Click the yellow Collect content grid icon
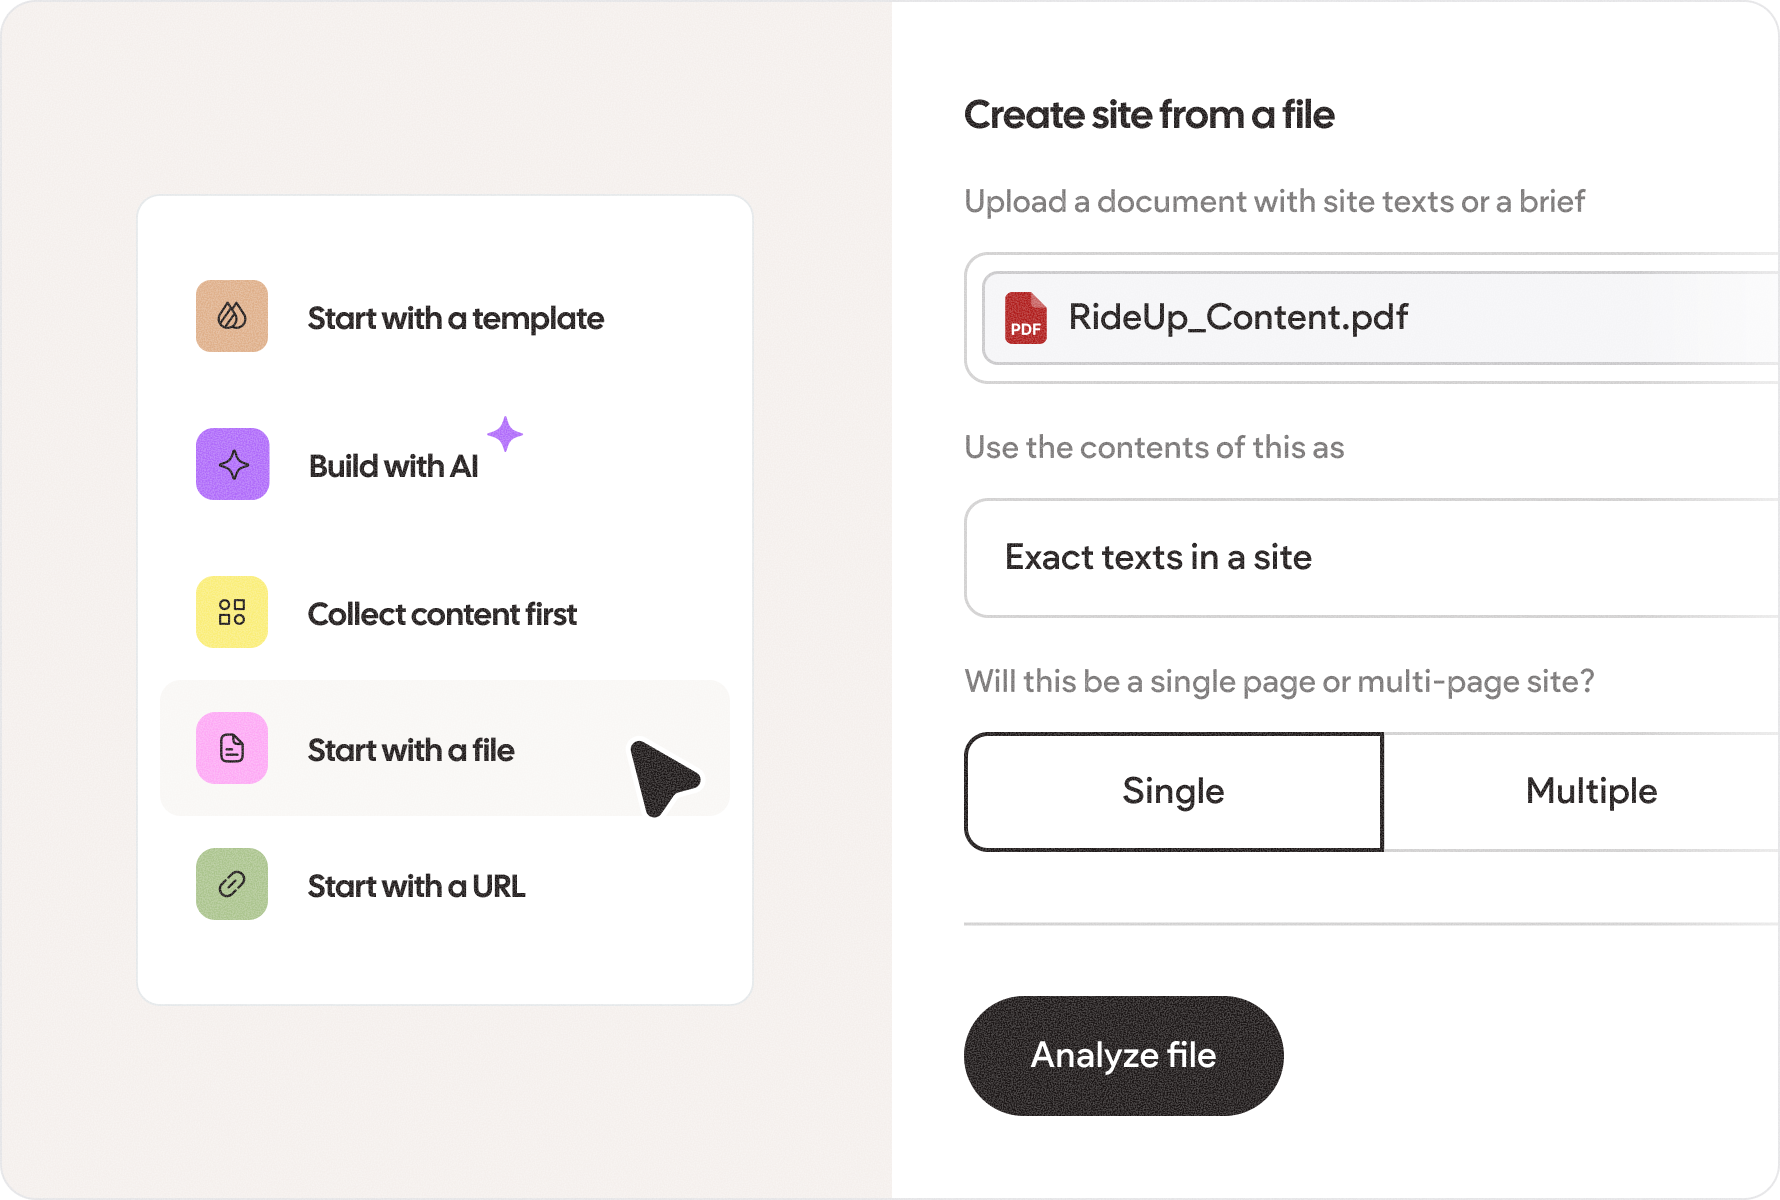 tap(232, 612)
